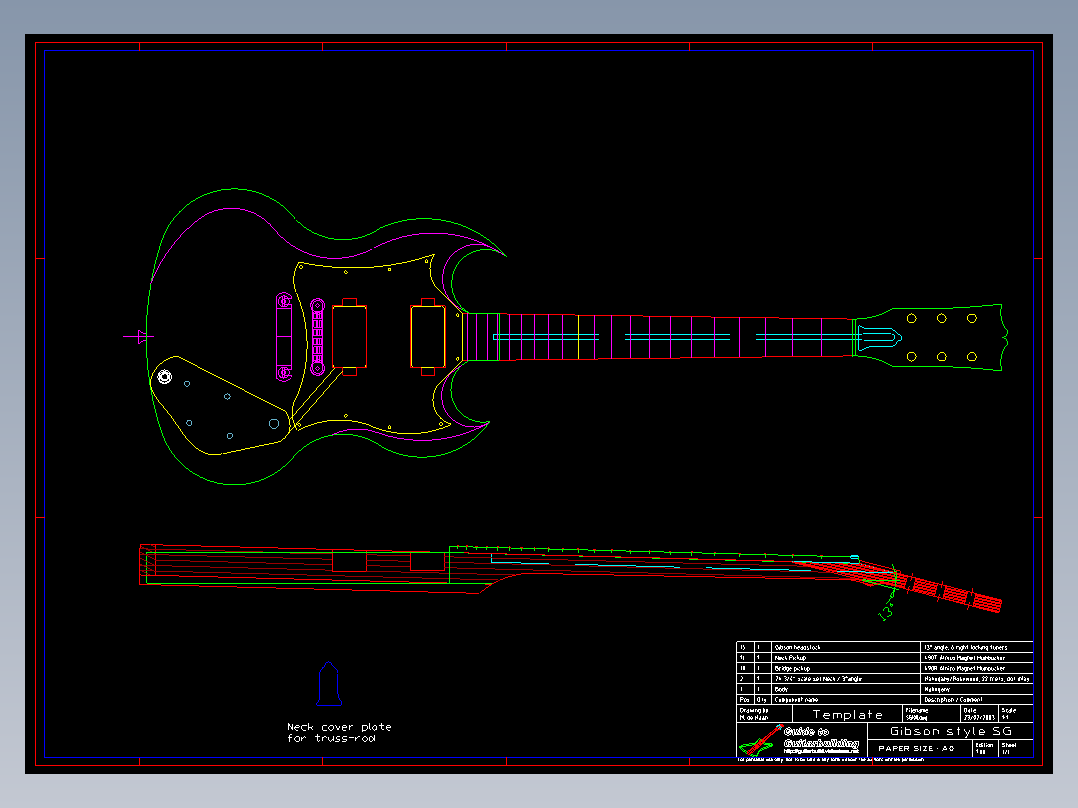Select bridge pickup cavity in side view

[x=349, y=561]
